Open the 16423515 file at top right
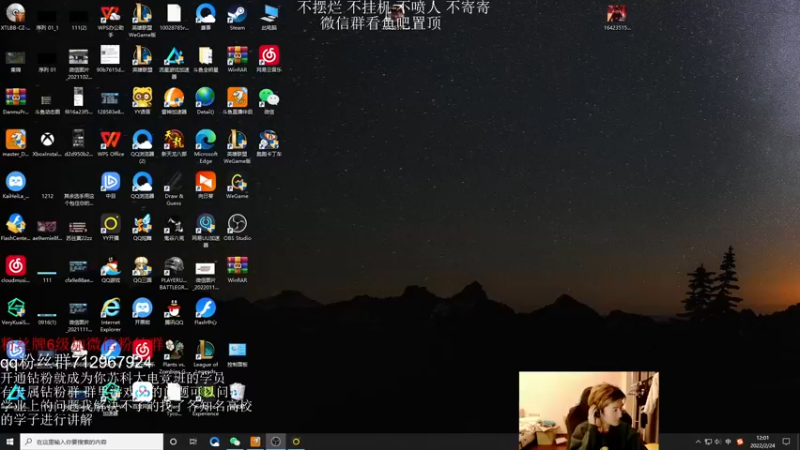Viewport: 800px width, 450px height. tap(616, 16)
